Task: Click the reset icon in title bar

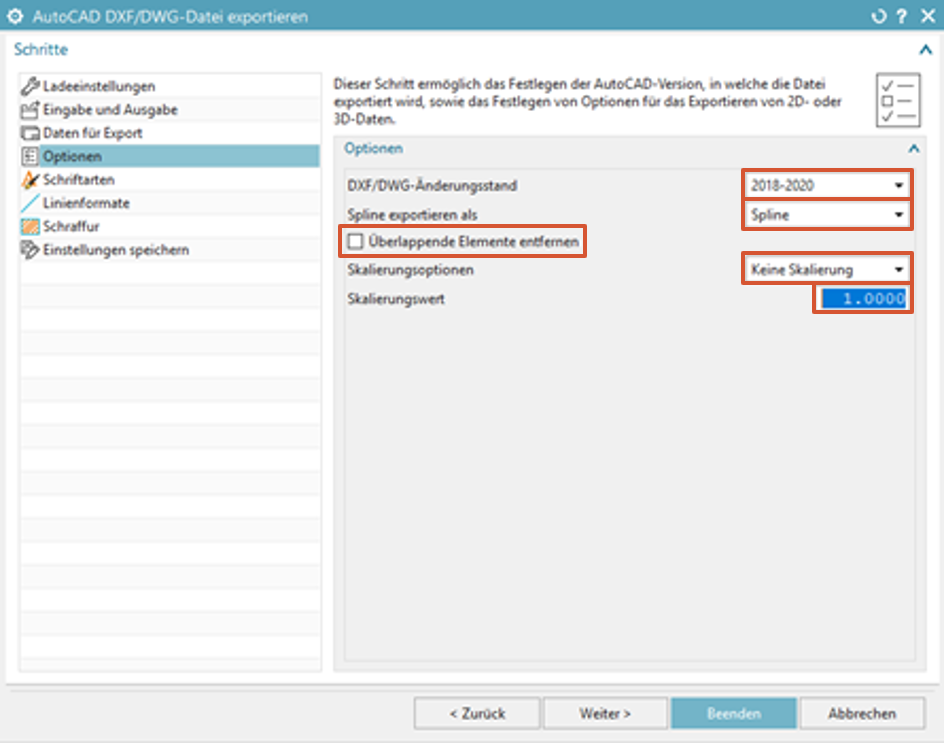Action: pyautogui.click(x=879, y=17)
